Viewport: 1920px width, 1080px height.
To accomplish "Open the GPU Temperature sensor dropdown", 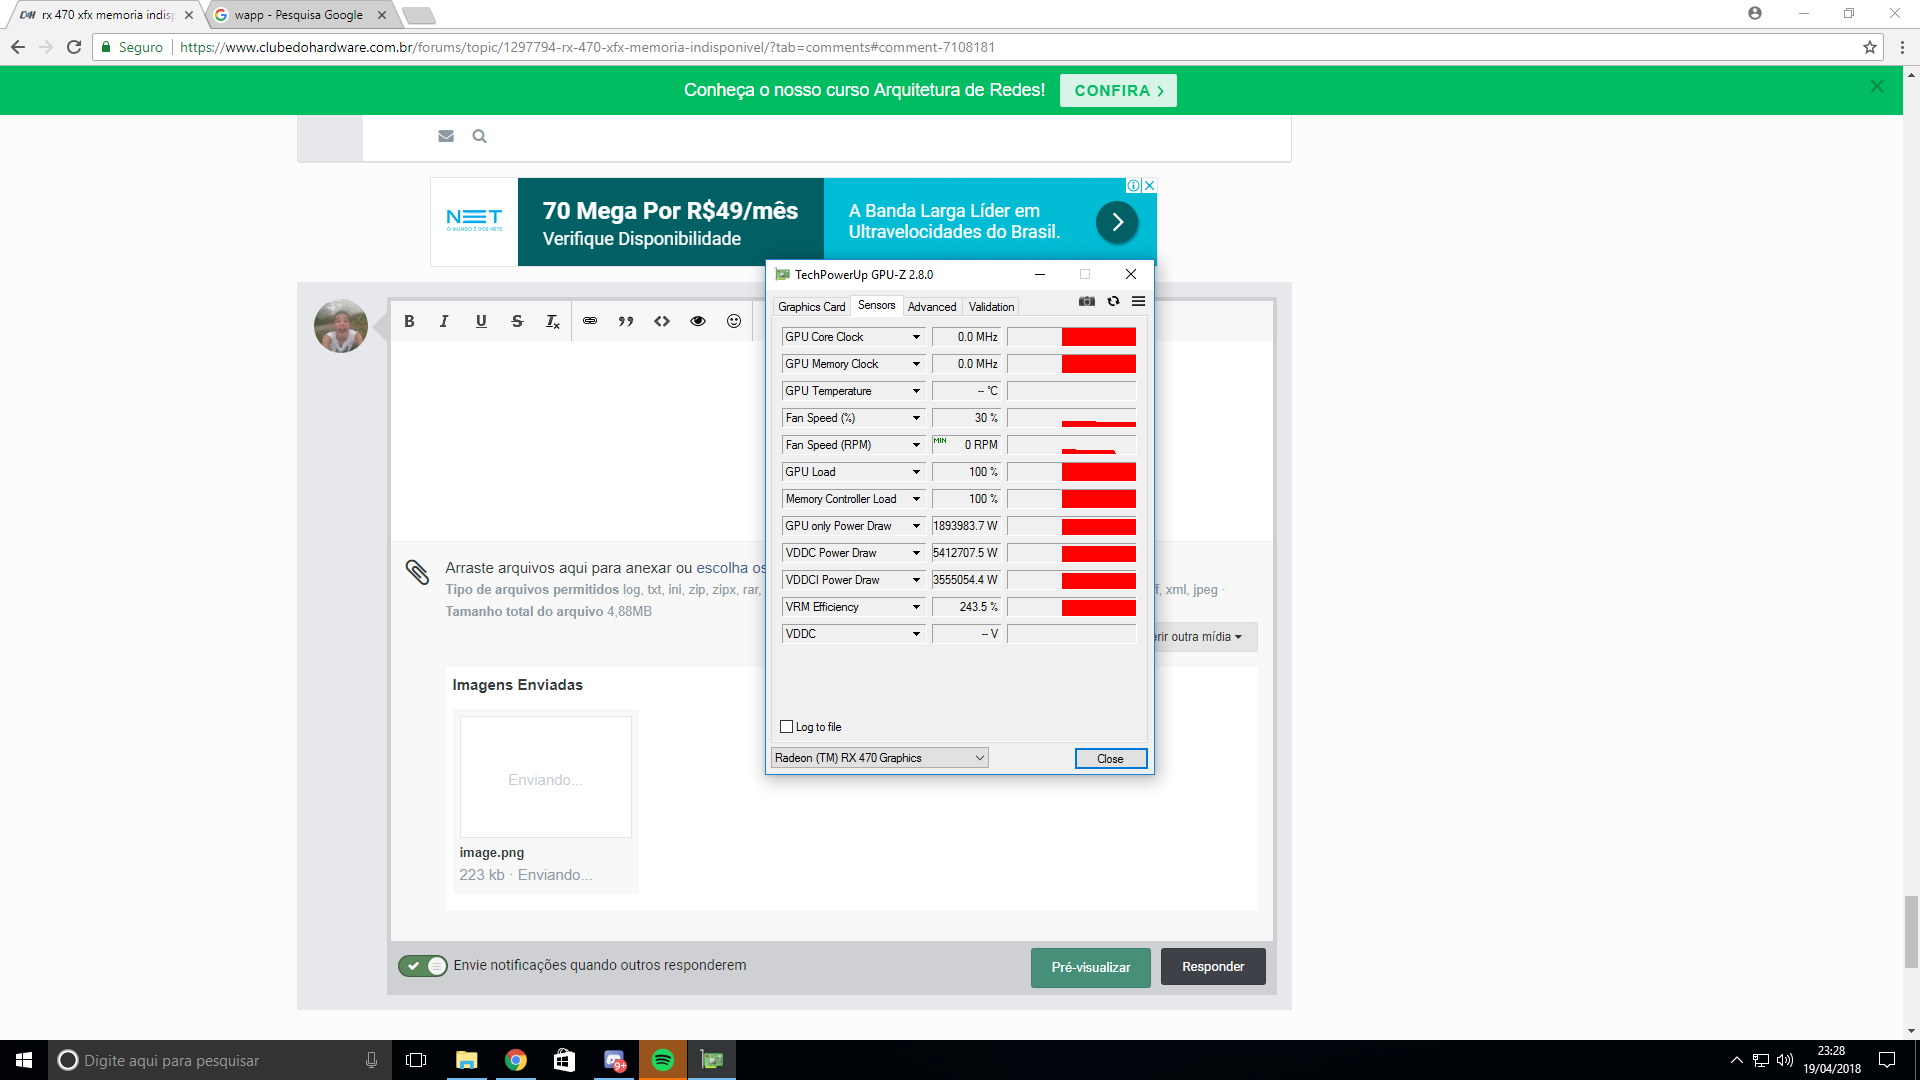I will point(916,391).
